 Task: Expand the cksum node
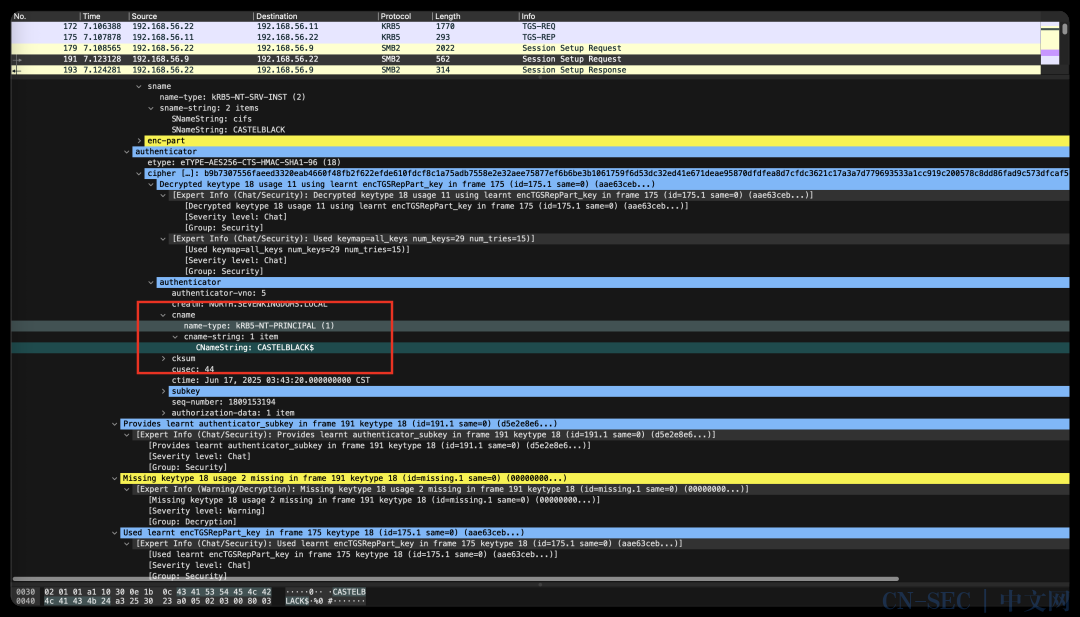click(x=163, y=358)
